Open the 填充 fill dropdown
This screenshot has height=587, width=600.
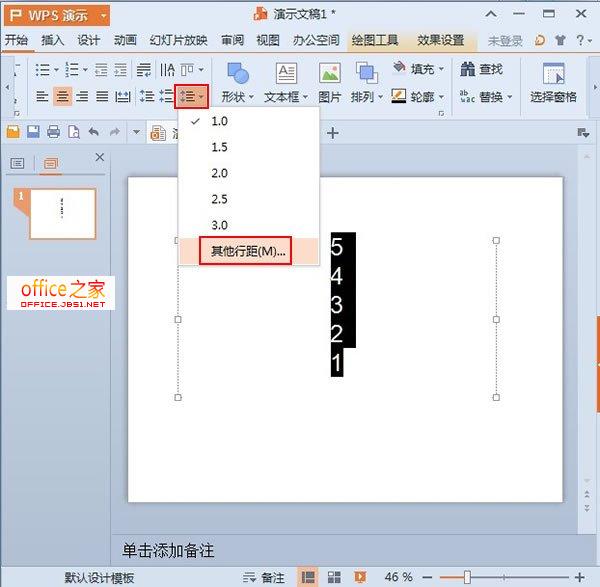[x=418, y=69]
